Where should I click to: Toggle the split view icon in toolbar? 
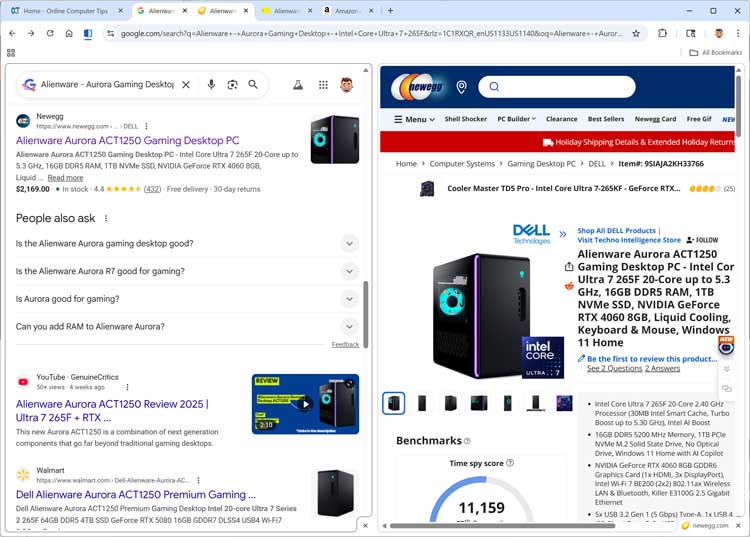click(88, 33)
